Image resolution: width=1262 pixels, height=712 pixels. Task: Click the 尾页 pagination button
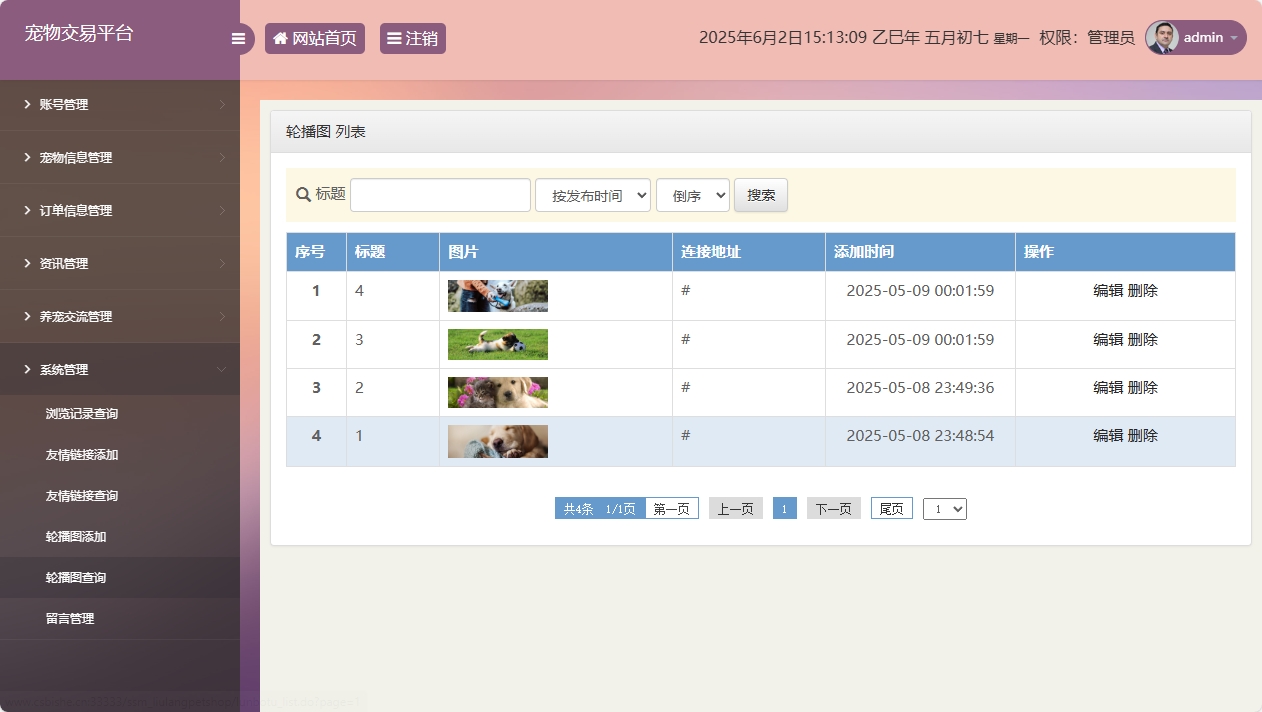(x=892, y=509)
